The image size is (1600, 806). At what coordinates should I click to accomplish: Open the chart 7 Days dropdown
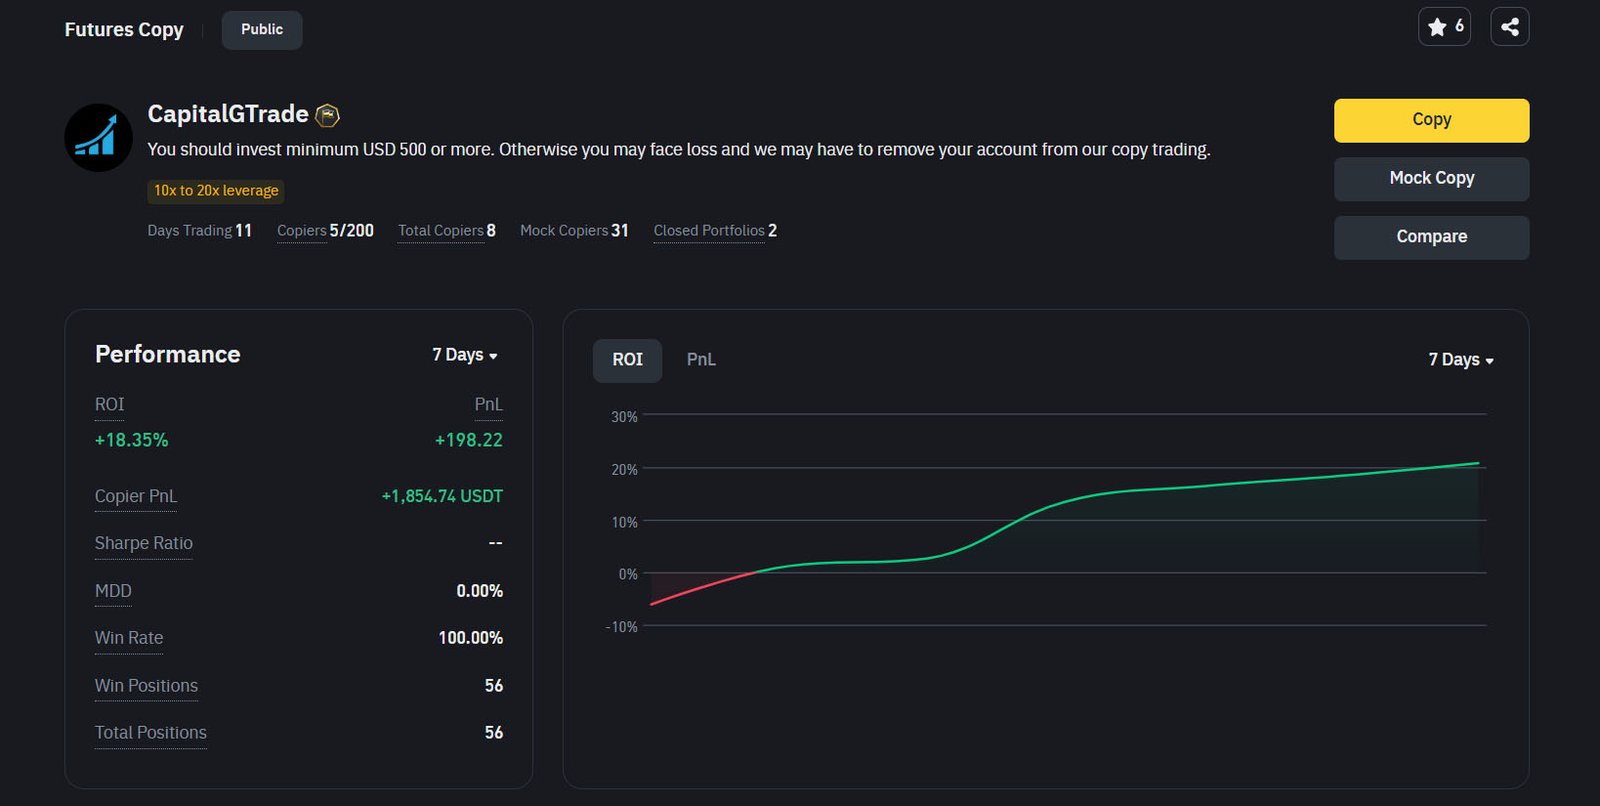pyautogui.click(x=1460, y=360)
